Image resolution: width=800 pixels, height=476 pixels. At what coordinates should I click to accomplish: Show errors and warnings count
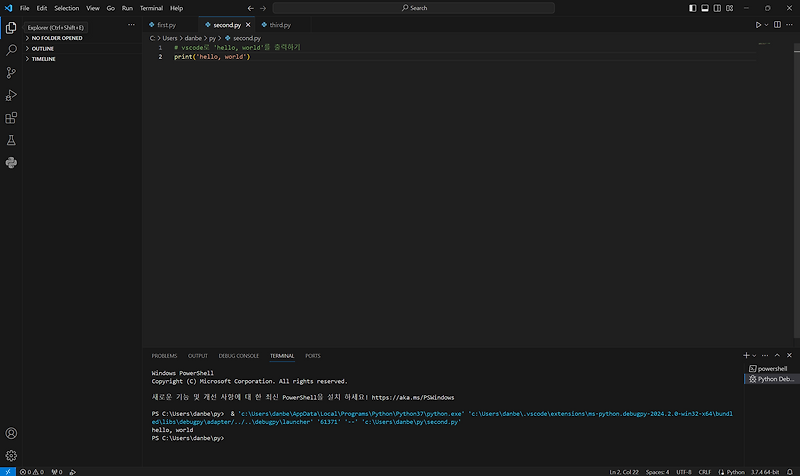tap(32, 472)
